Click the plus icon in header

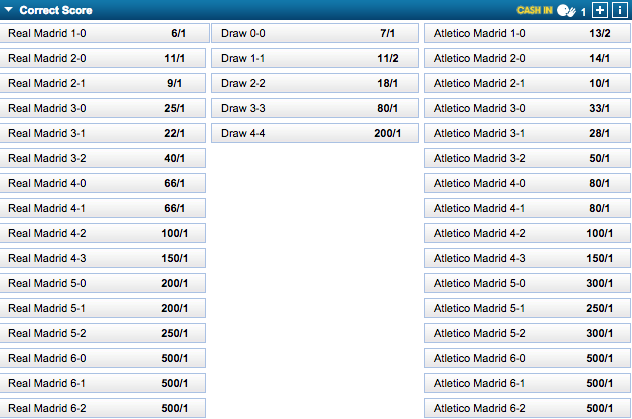(599, 10)
